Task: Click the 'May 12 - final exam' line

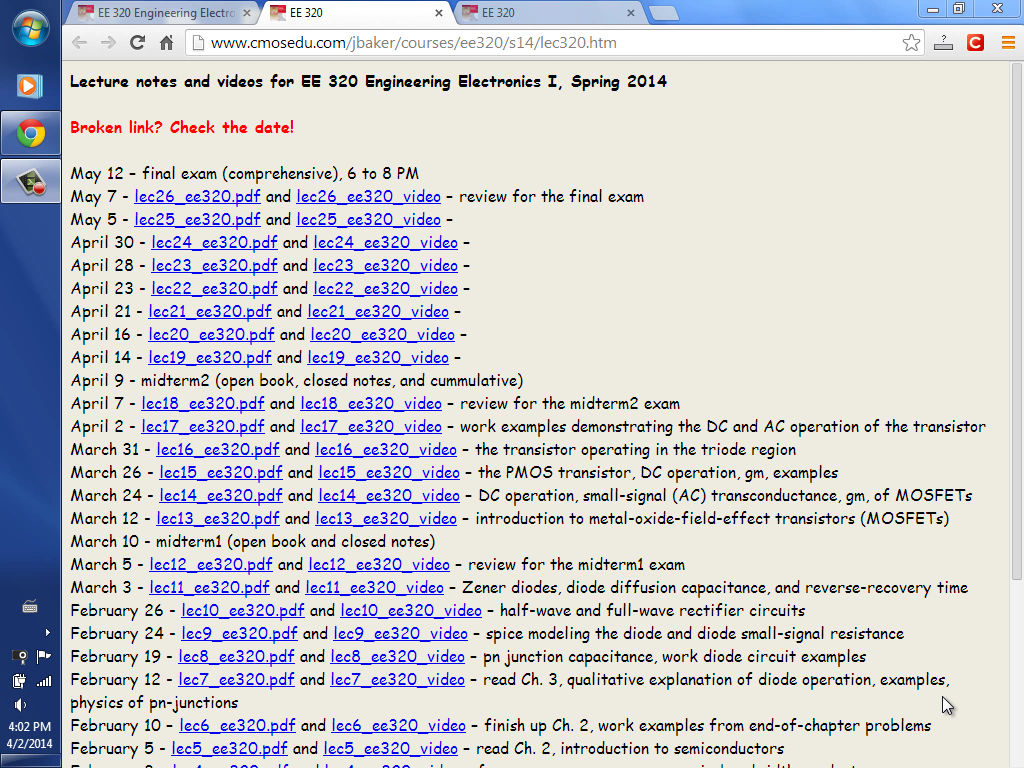Action: click(x=245, y=174)
